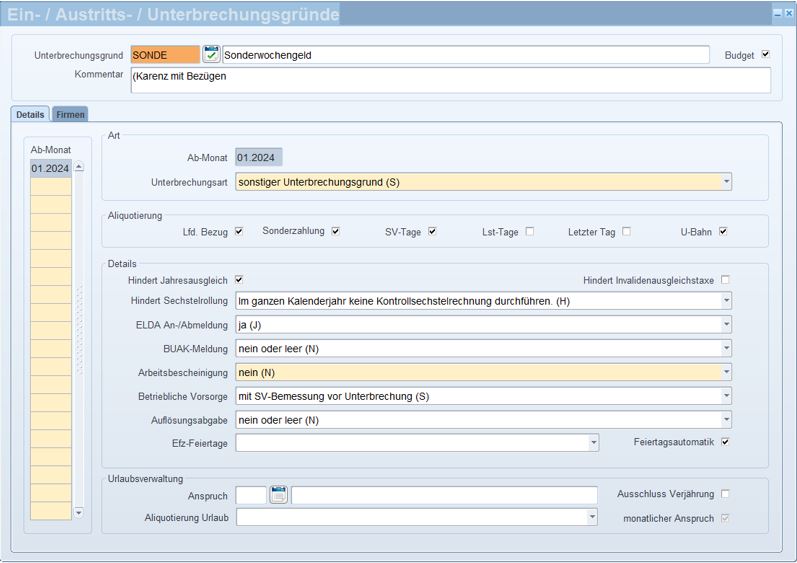The image size is (797, 563).
Task: Open the Efz-Feiertage dropdown
Action: click(592, 442)
